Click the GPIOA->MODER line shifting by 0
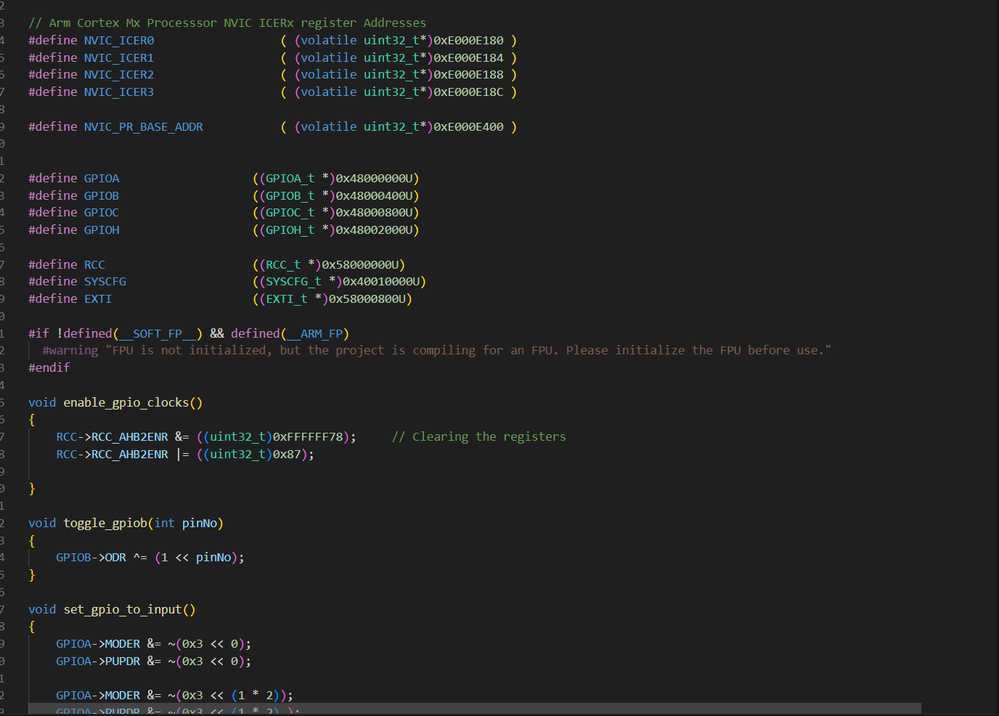The image size is (999, 716). tap(154, 644)
